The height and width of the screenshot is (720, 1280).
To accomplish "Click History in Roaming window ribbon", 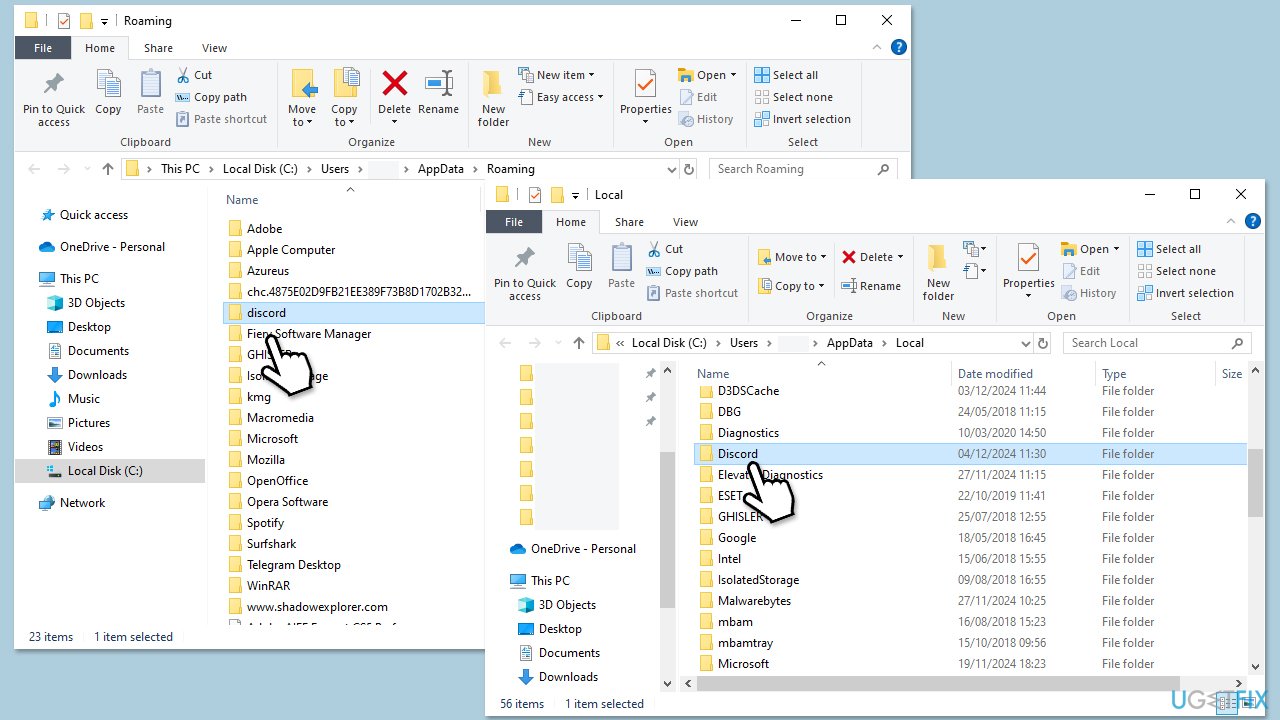I will 707,119.
